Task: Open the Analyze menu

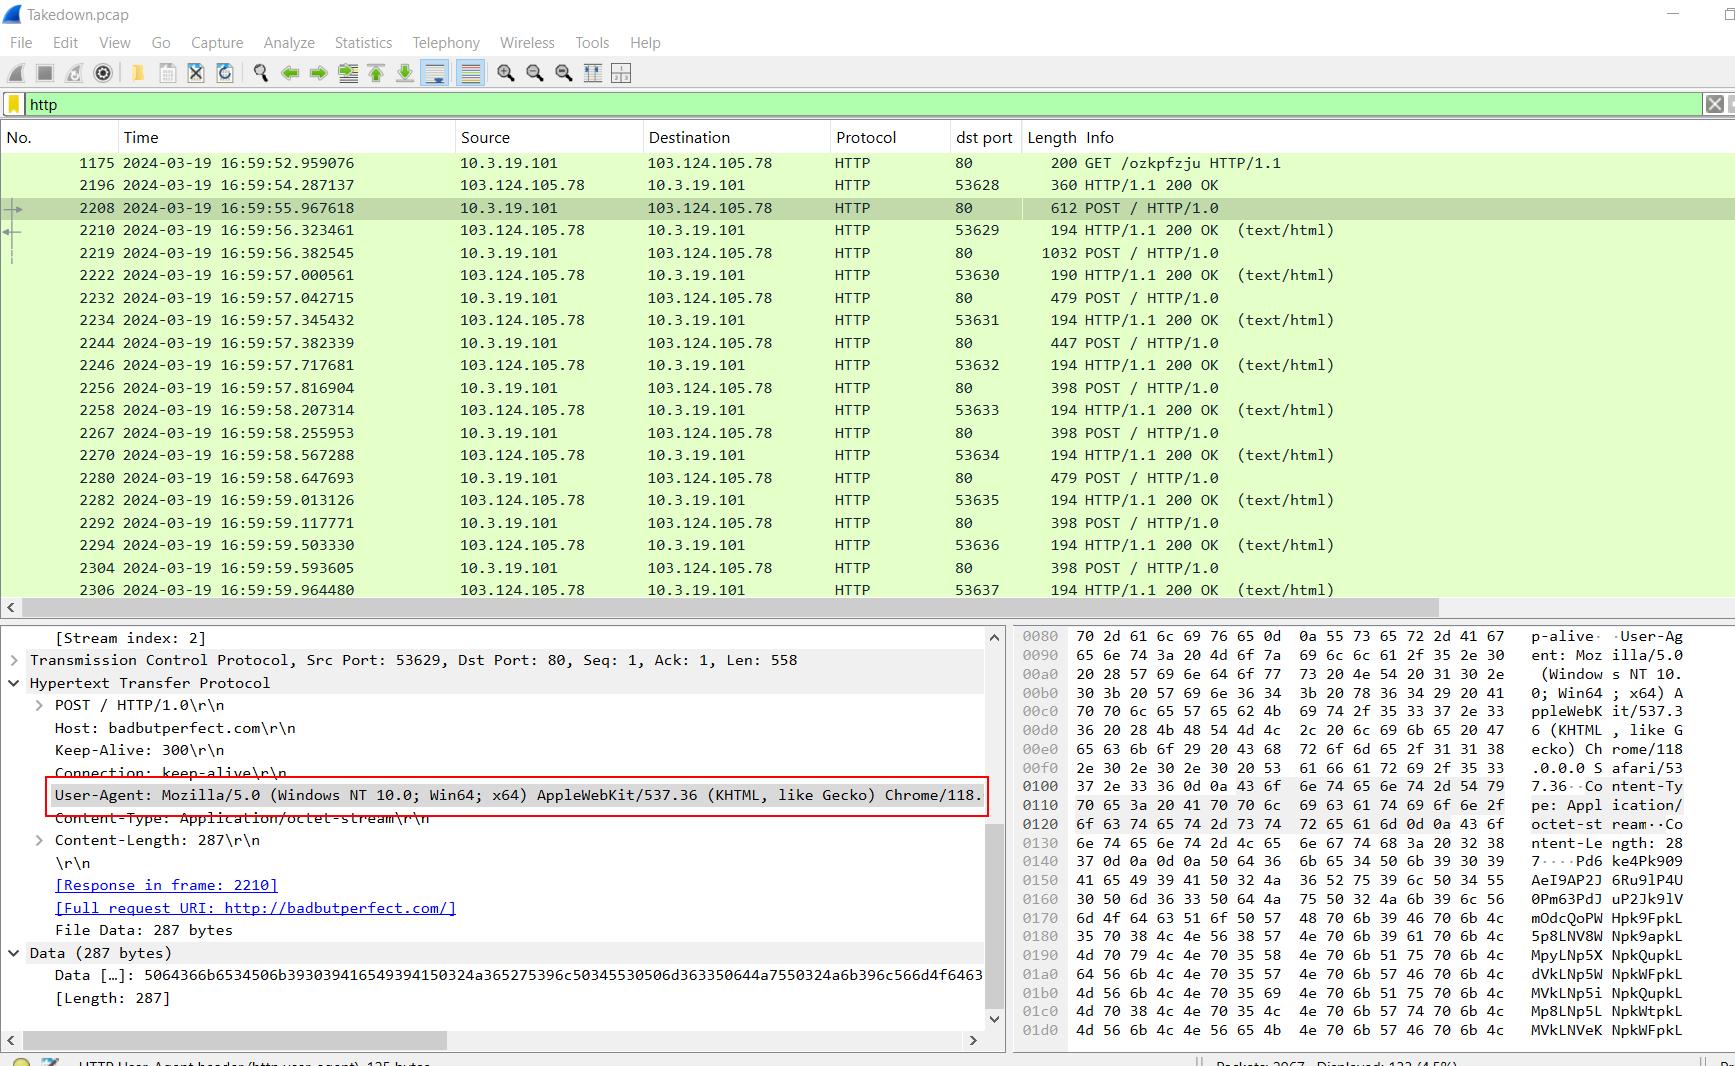Action: [x=289, y=43]
